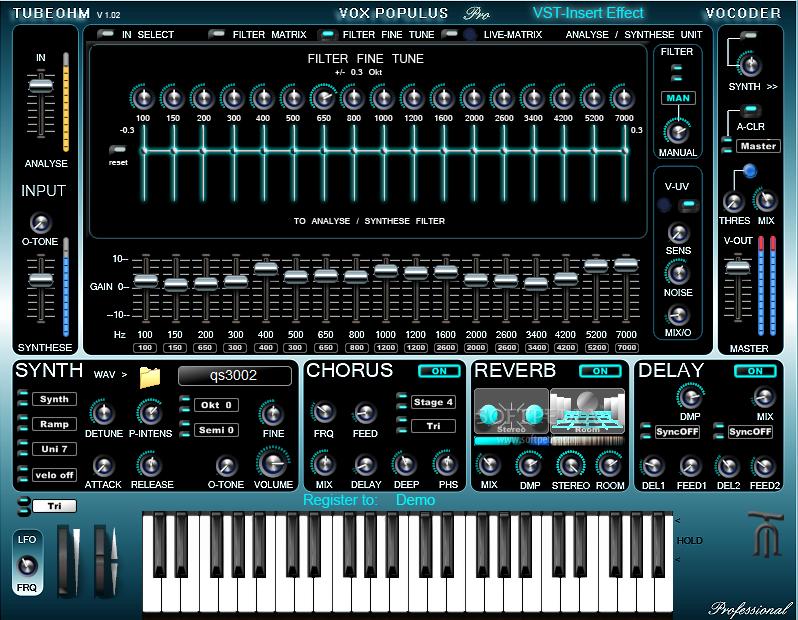
Task: Toggle the Reverb ON switch
Action: click(600, 371)
